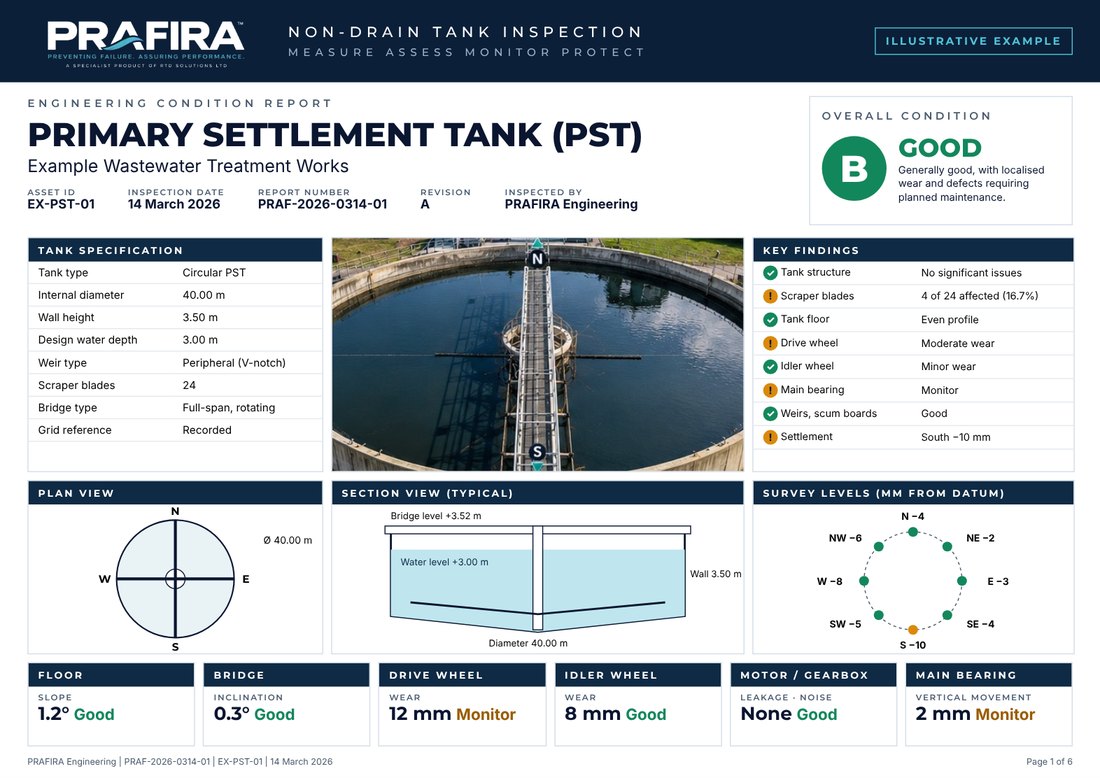Image resolution: width=1100 pixels, height=778 pixels.
Task: Click the report title PRIMARY SETTLEMENT TANK (PST)
Action: 335,135
